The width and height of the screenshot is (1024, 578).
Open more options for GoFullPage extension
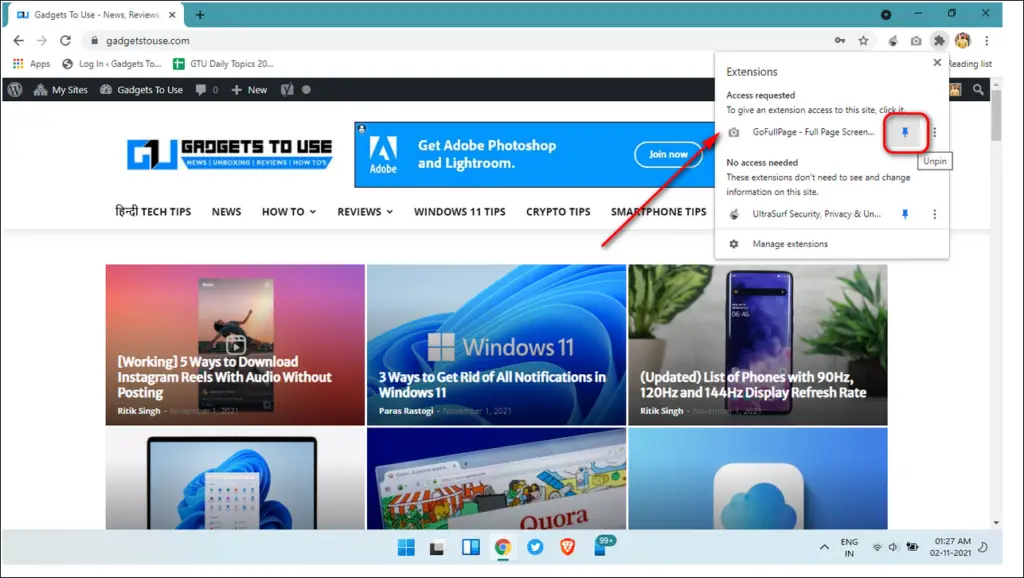(935, 132)
